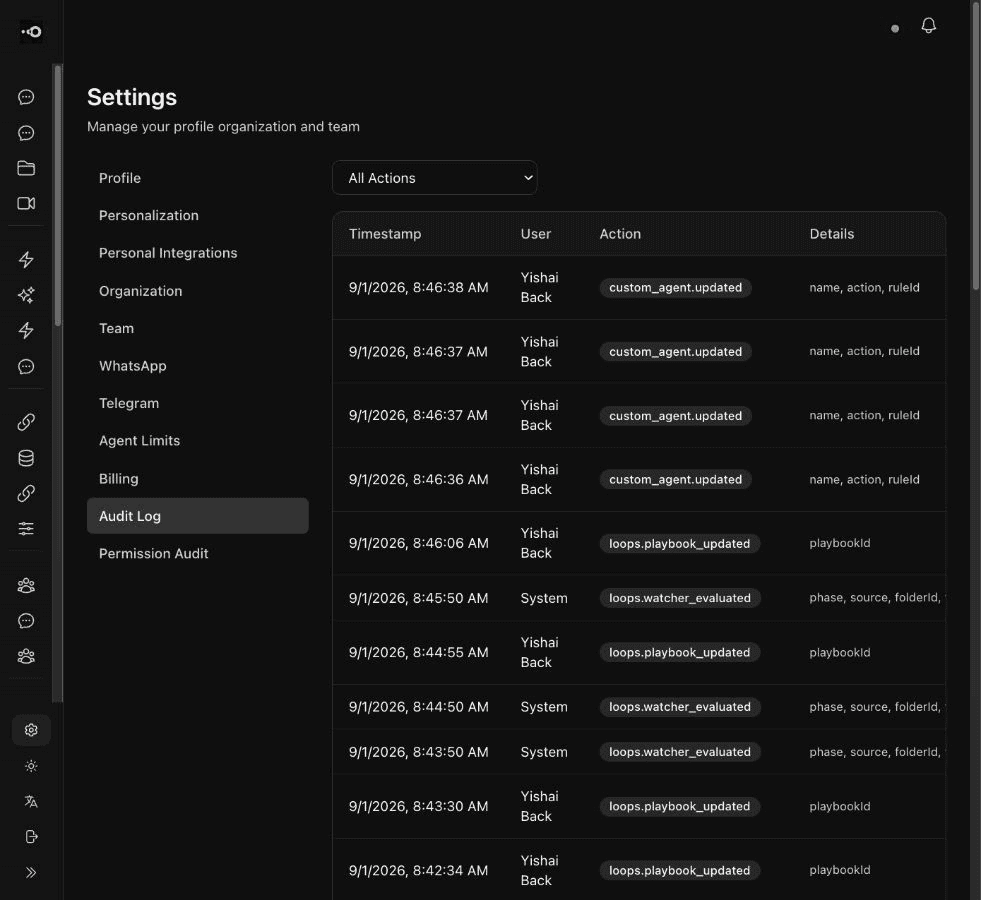
Task: Go to WhatsApp settings
Action: [198, 366]
